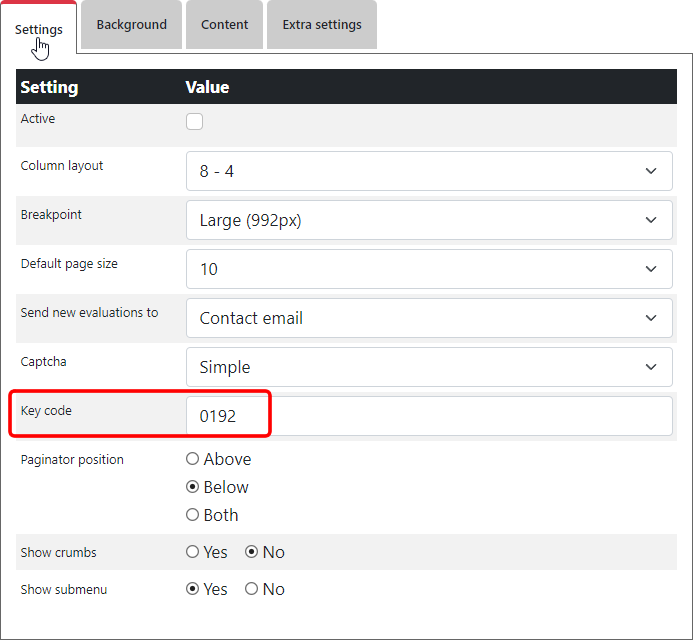Select Both for Paginator position

(x=193, y=516)
